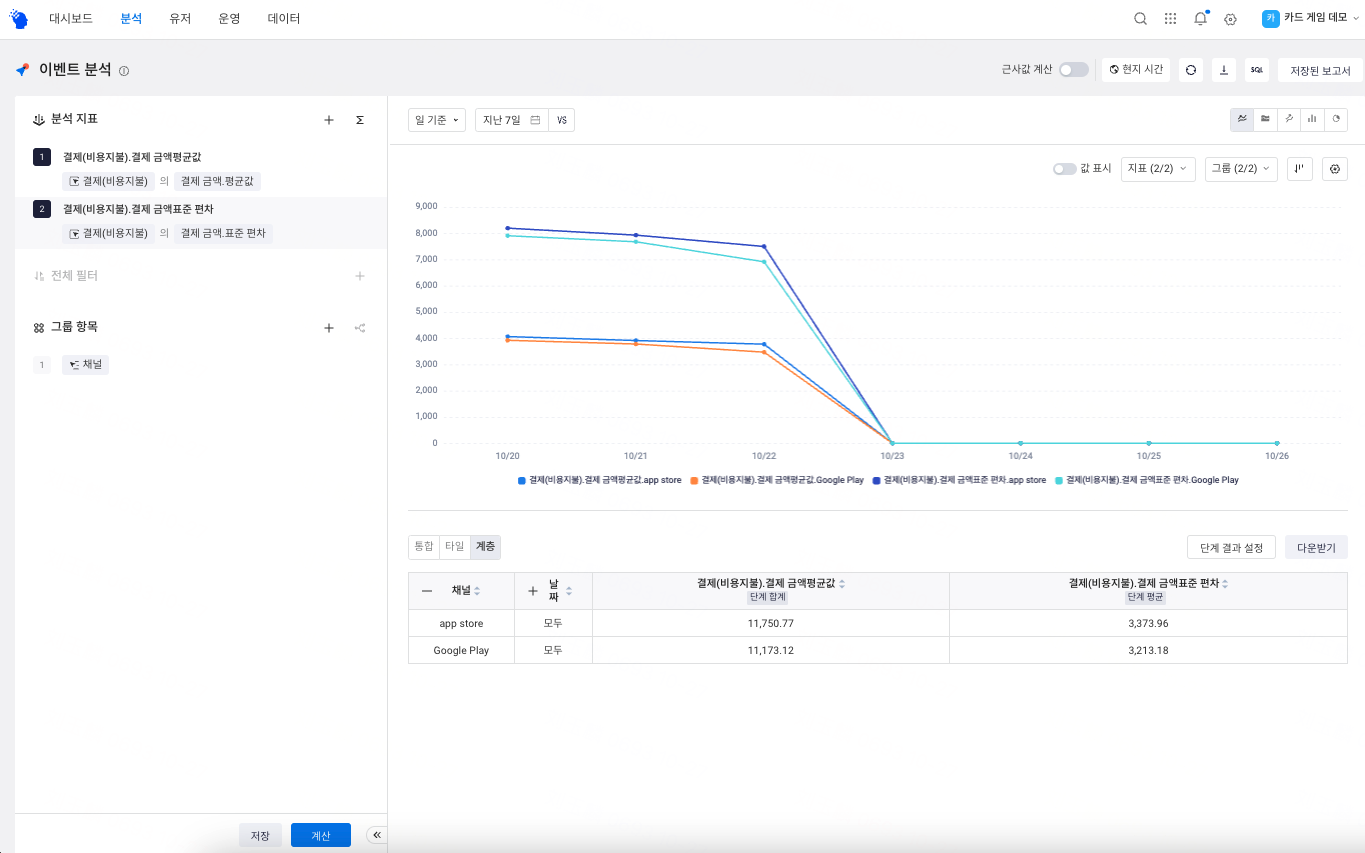This screenshot has width=1365, height=853.
Task: Click the 현지 시간 button
Action: click(x=1136, y=70)
